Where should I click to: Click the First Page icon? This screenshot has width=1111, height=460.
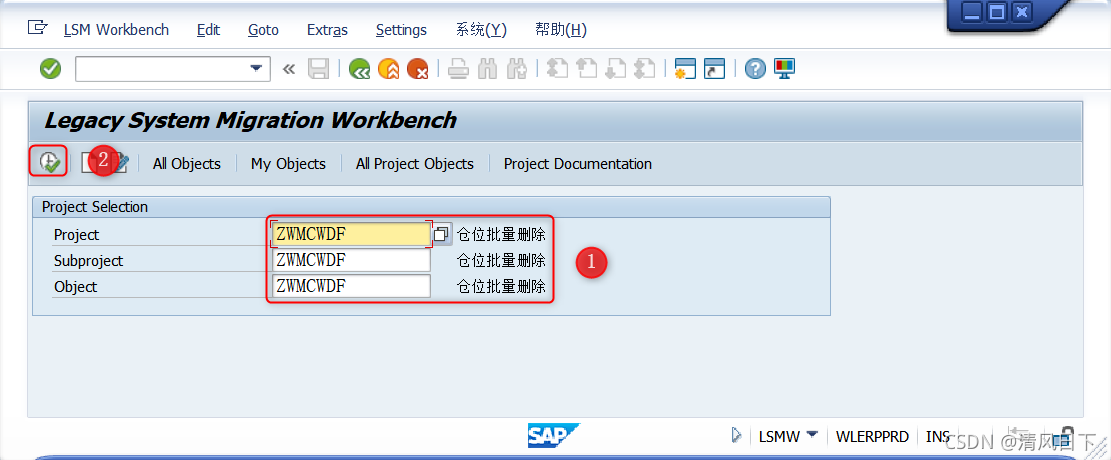coord(558,69)
